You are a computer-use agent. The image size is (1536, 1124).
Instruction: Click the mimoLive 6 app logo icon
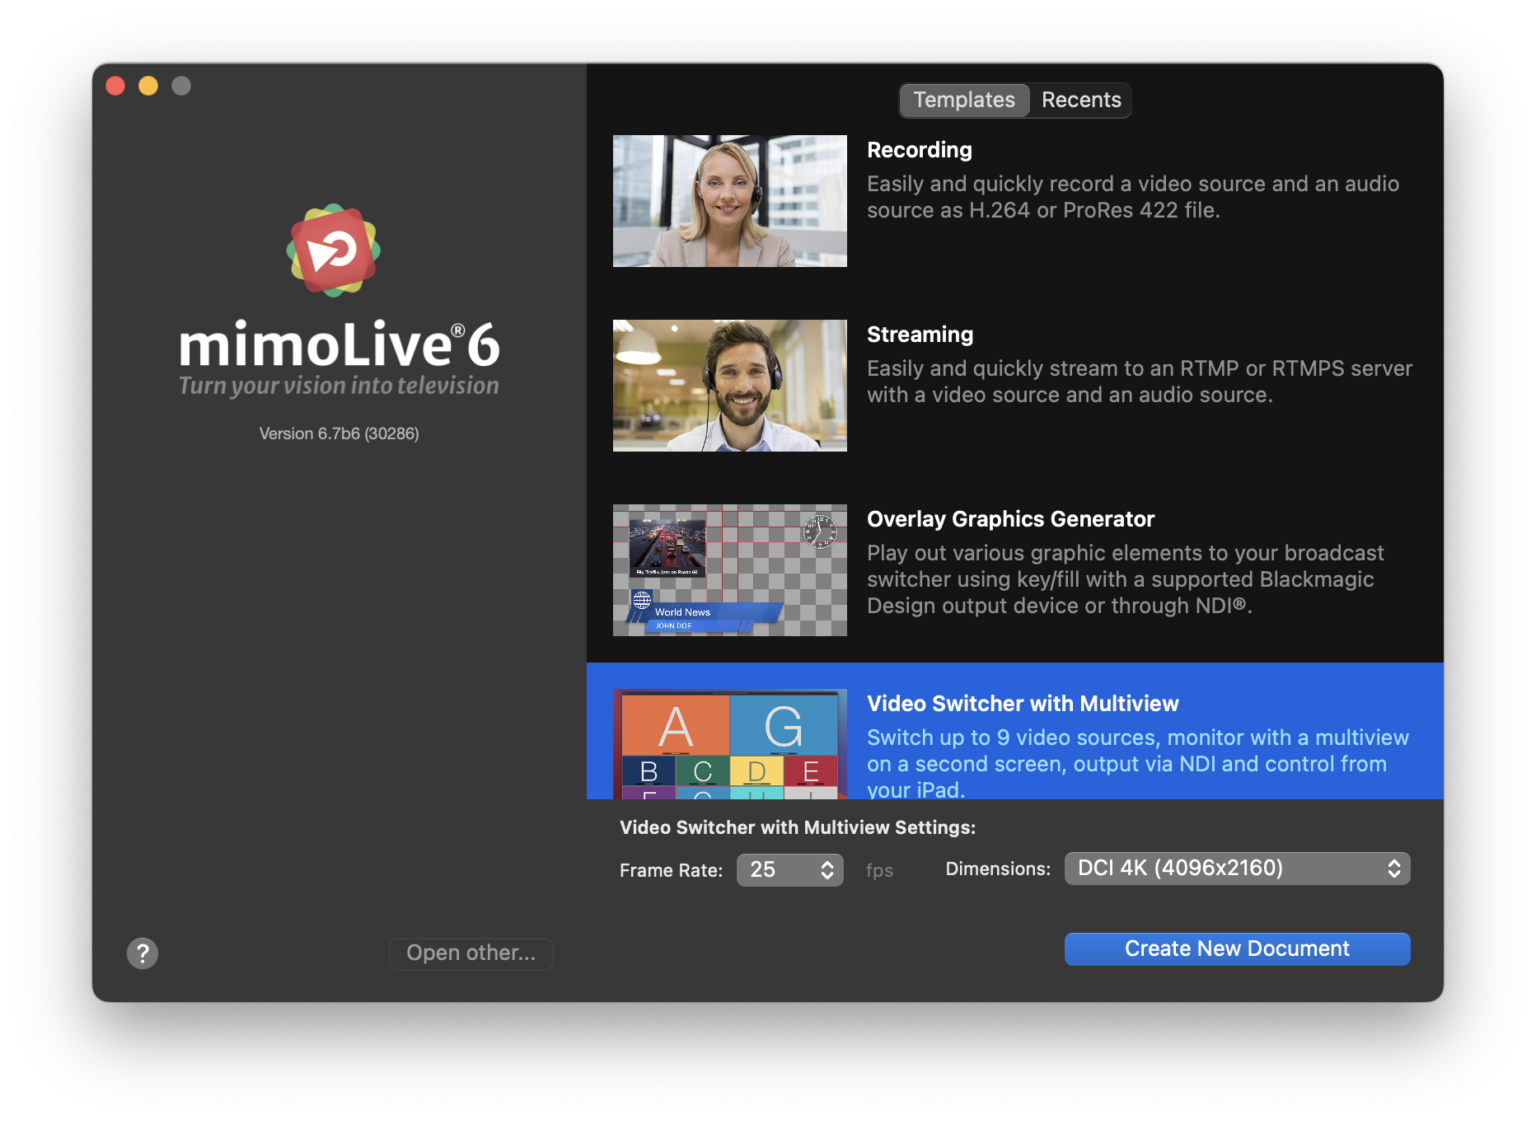332,249
